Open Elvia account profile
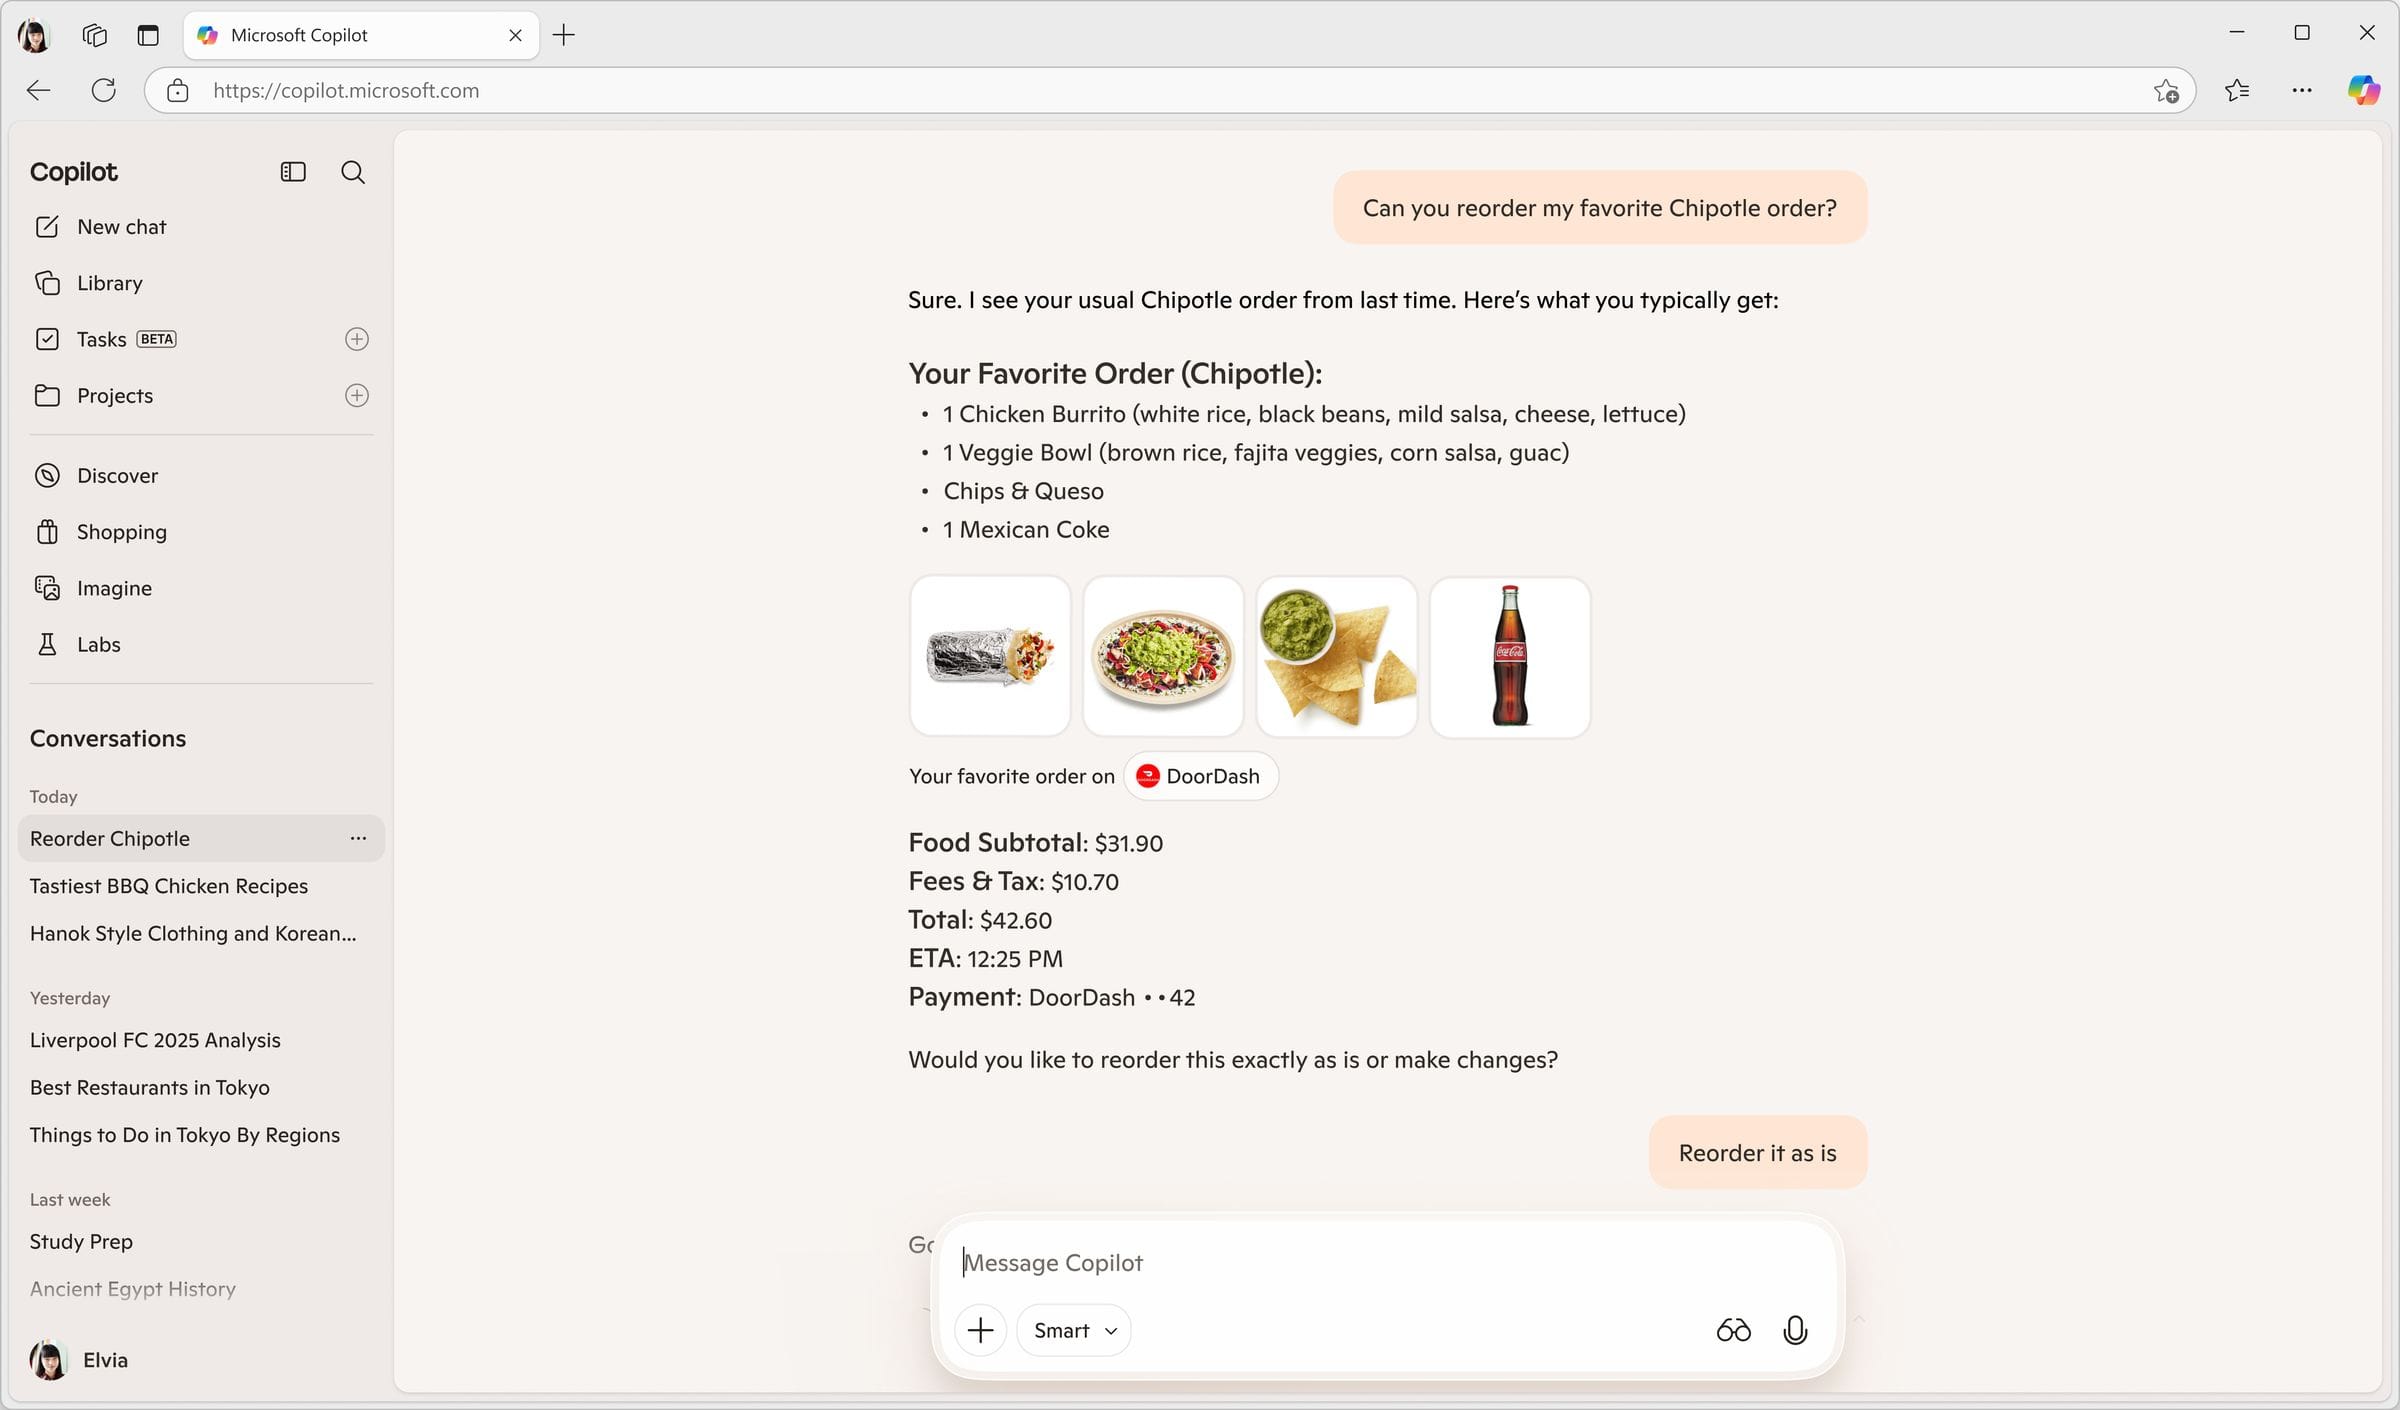 click(x=79, y=1360)
